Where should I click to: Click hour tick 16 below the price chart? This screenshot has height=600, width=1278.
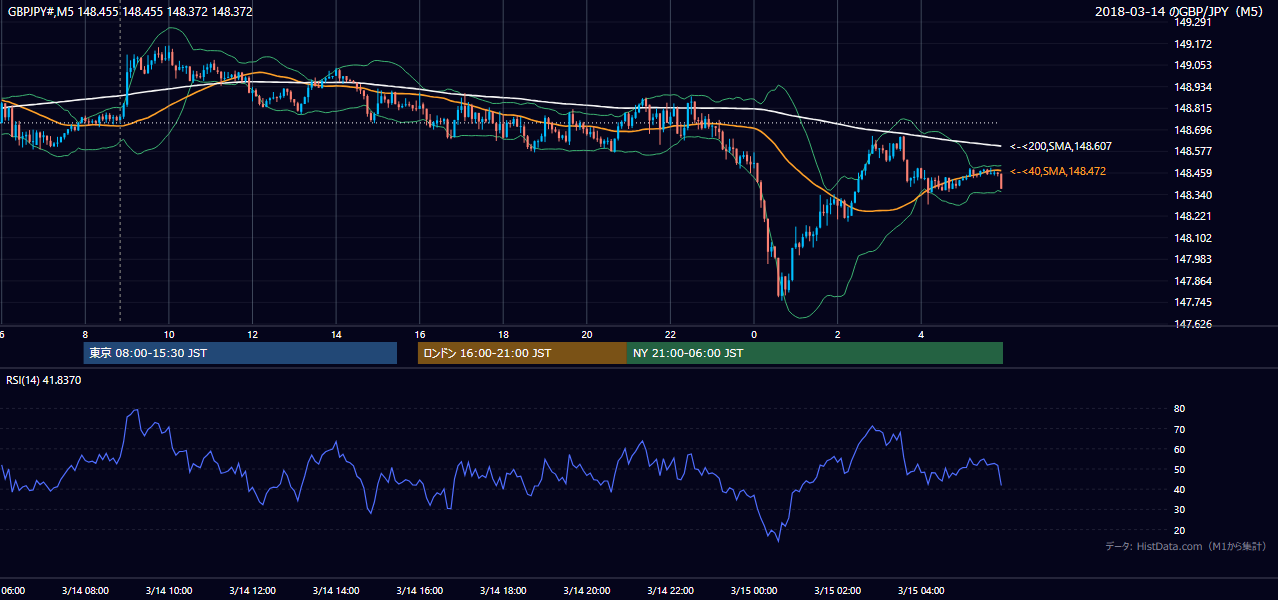click(x=420, y=335)
